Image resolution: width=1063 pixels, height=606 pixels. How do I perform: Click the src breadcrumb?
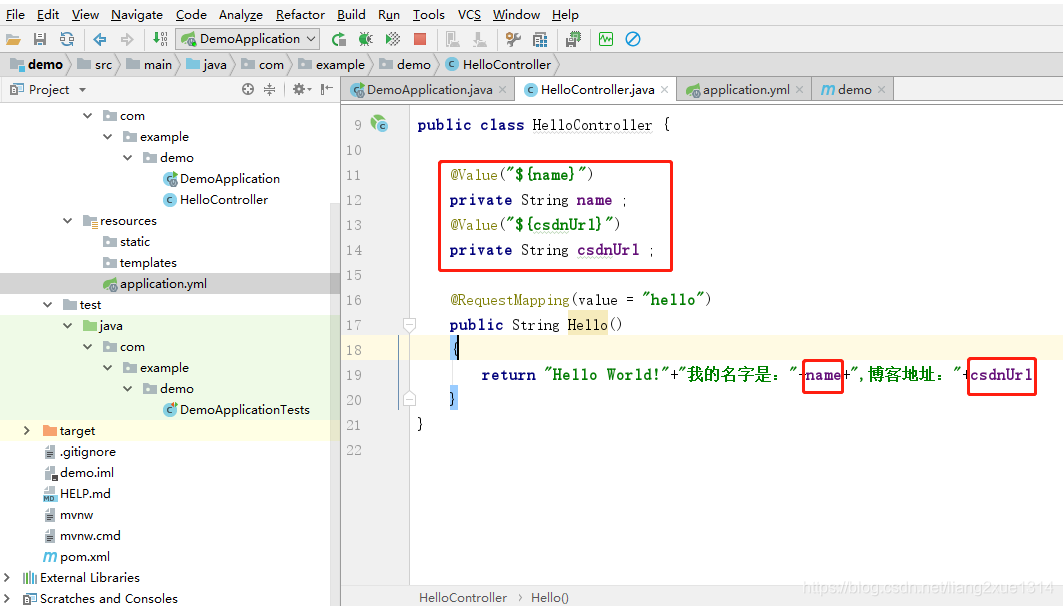(x=95, y=64)
